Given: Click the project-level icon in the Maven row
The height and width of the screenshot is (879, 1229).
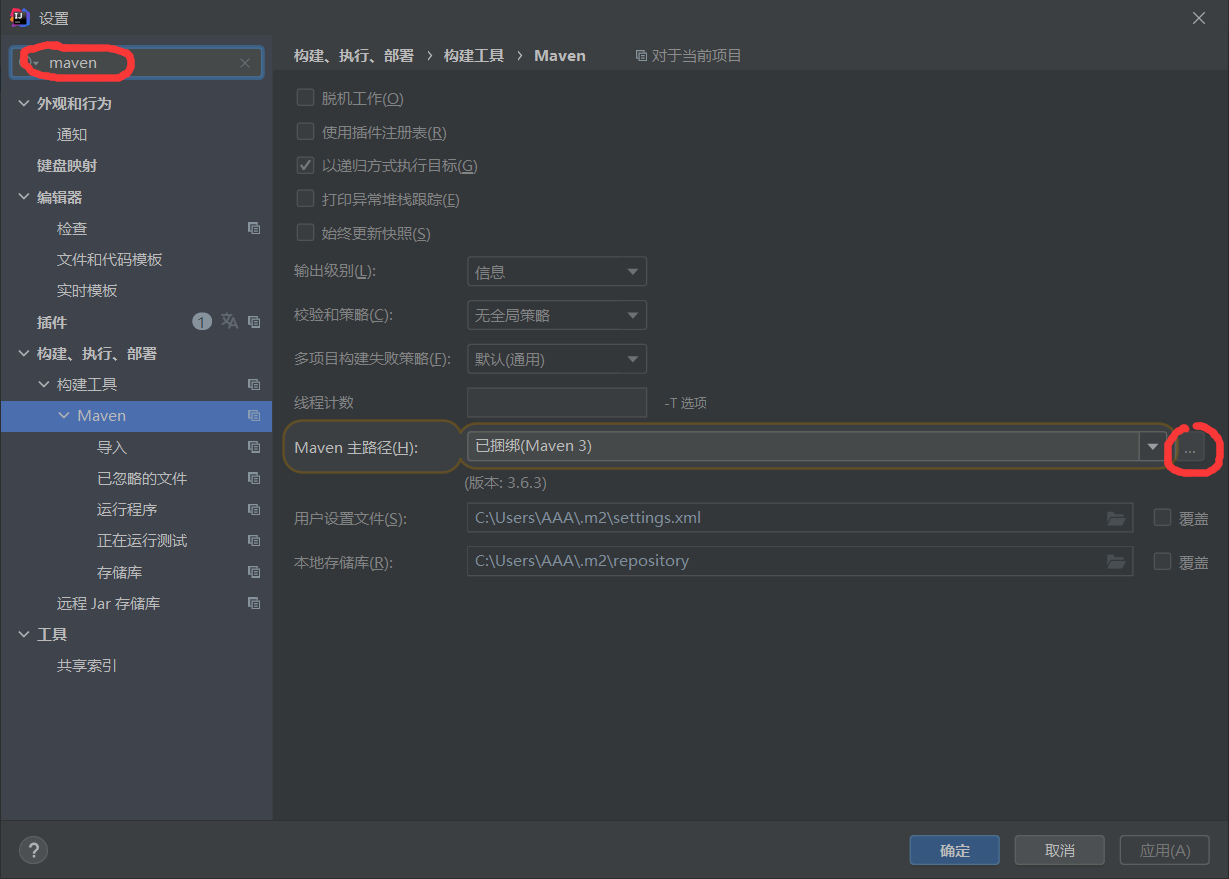Looking at the screenshot, I should 254,416.
